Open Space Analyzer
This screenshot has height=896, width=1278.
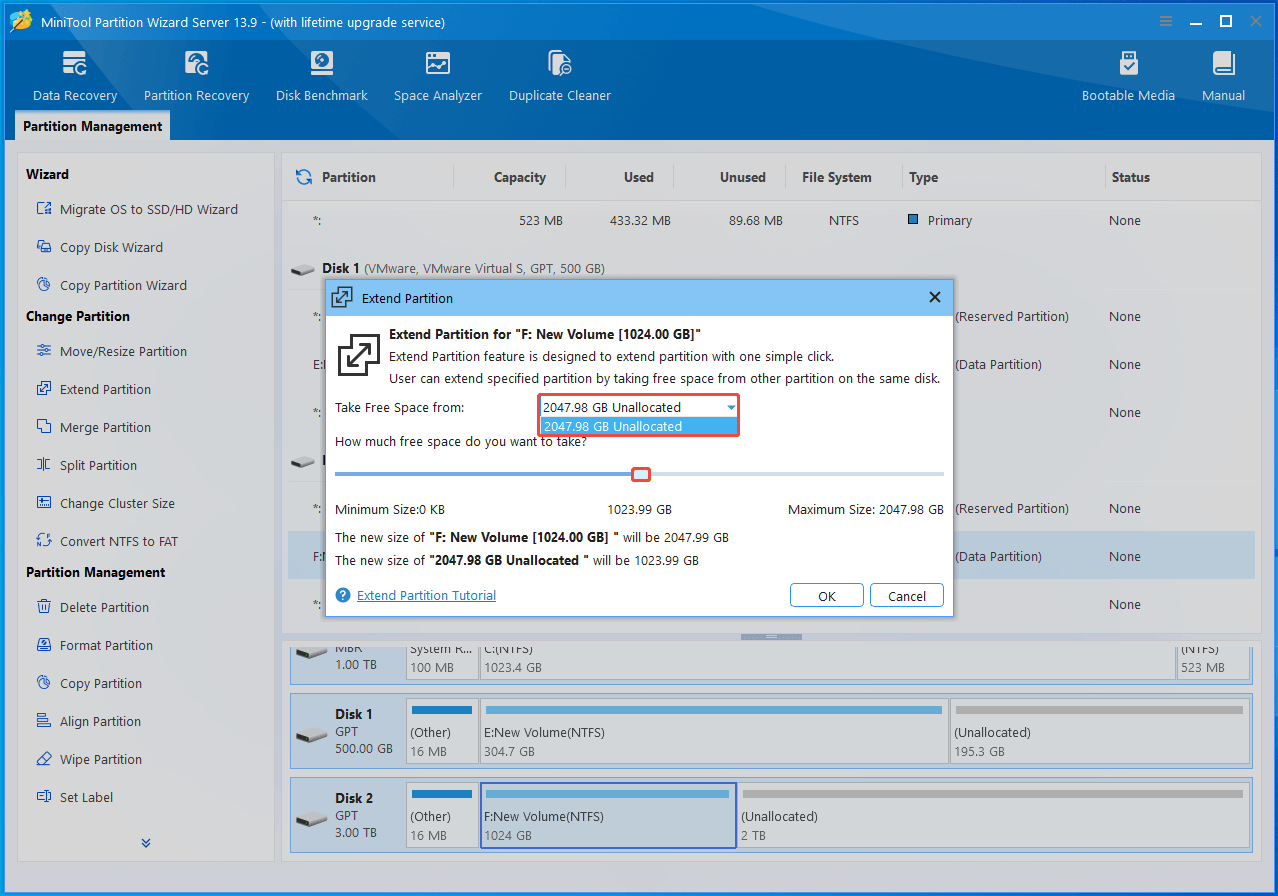[438, 77]
